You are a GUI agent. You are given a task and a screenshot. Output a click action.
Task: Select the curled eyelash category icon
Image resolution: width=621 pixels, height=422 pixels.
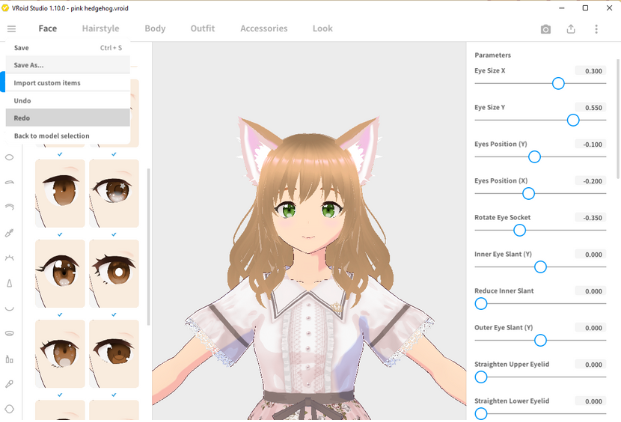(10, 206)
